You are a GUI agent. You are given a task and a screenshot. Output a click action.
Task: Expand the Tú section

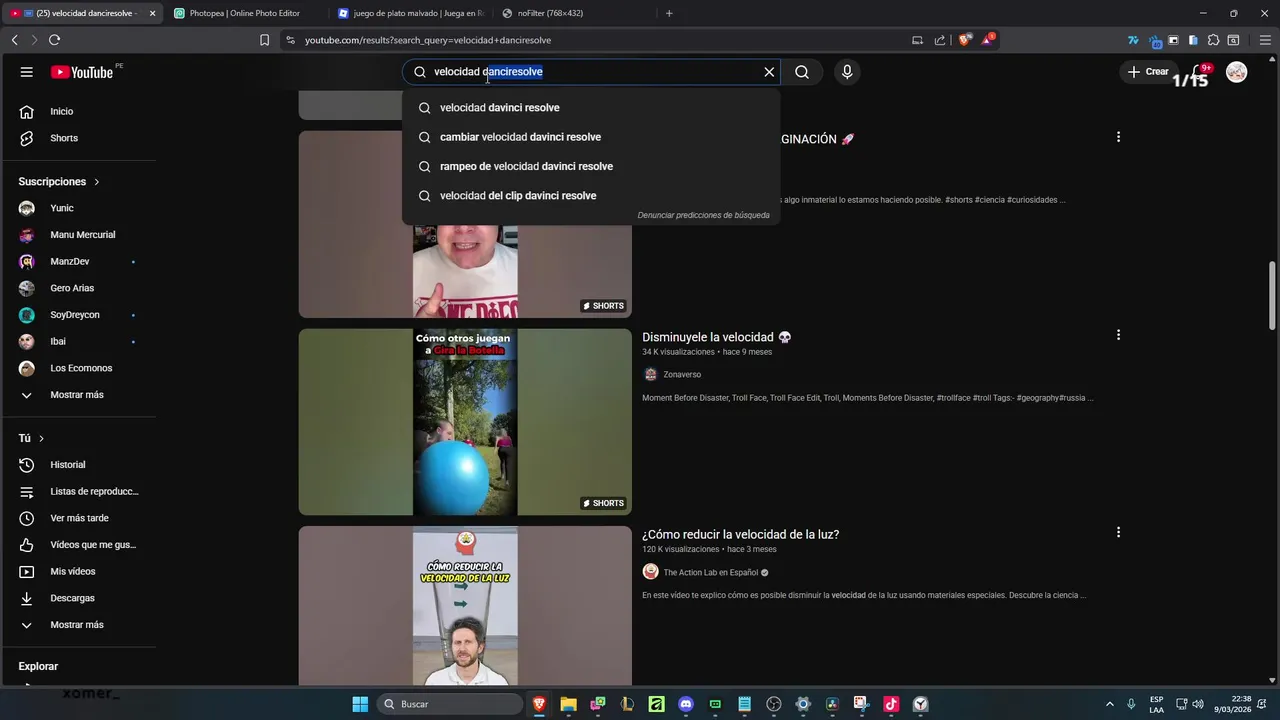pos(31,438)
